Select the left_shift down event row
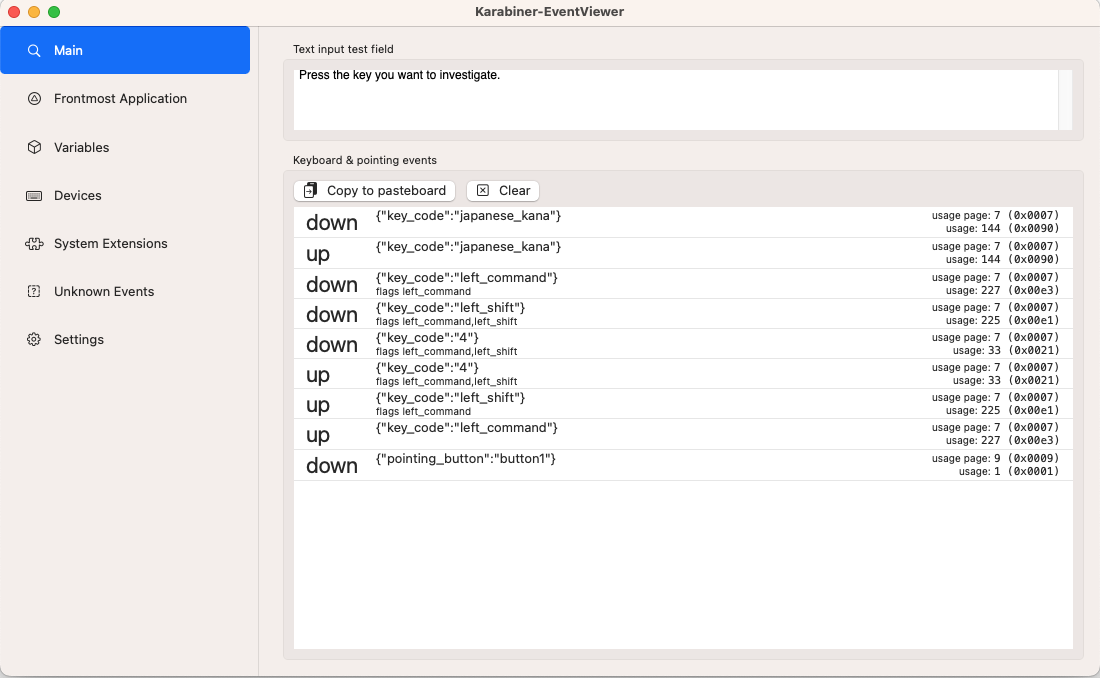Viewport: 1100px width, 678px height. coord(683,314)
